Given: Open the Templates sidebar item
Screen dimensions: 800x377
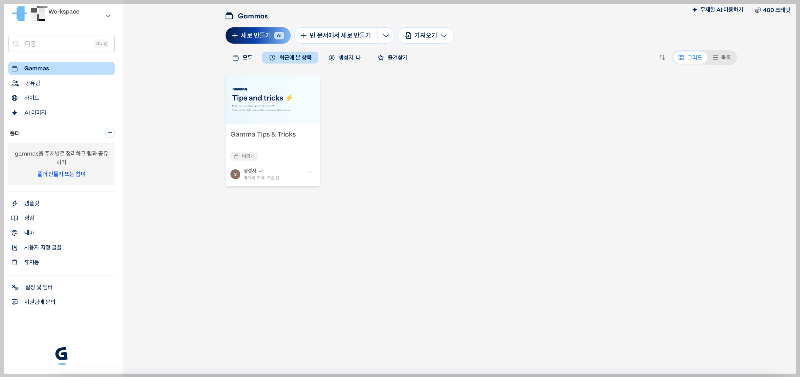Looking at the screenshot, I should click(62, 204).
